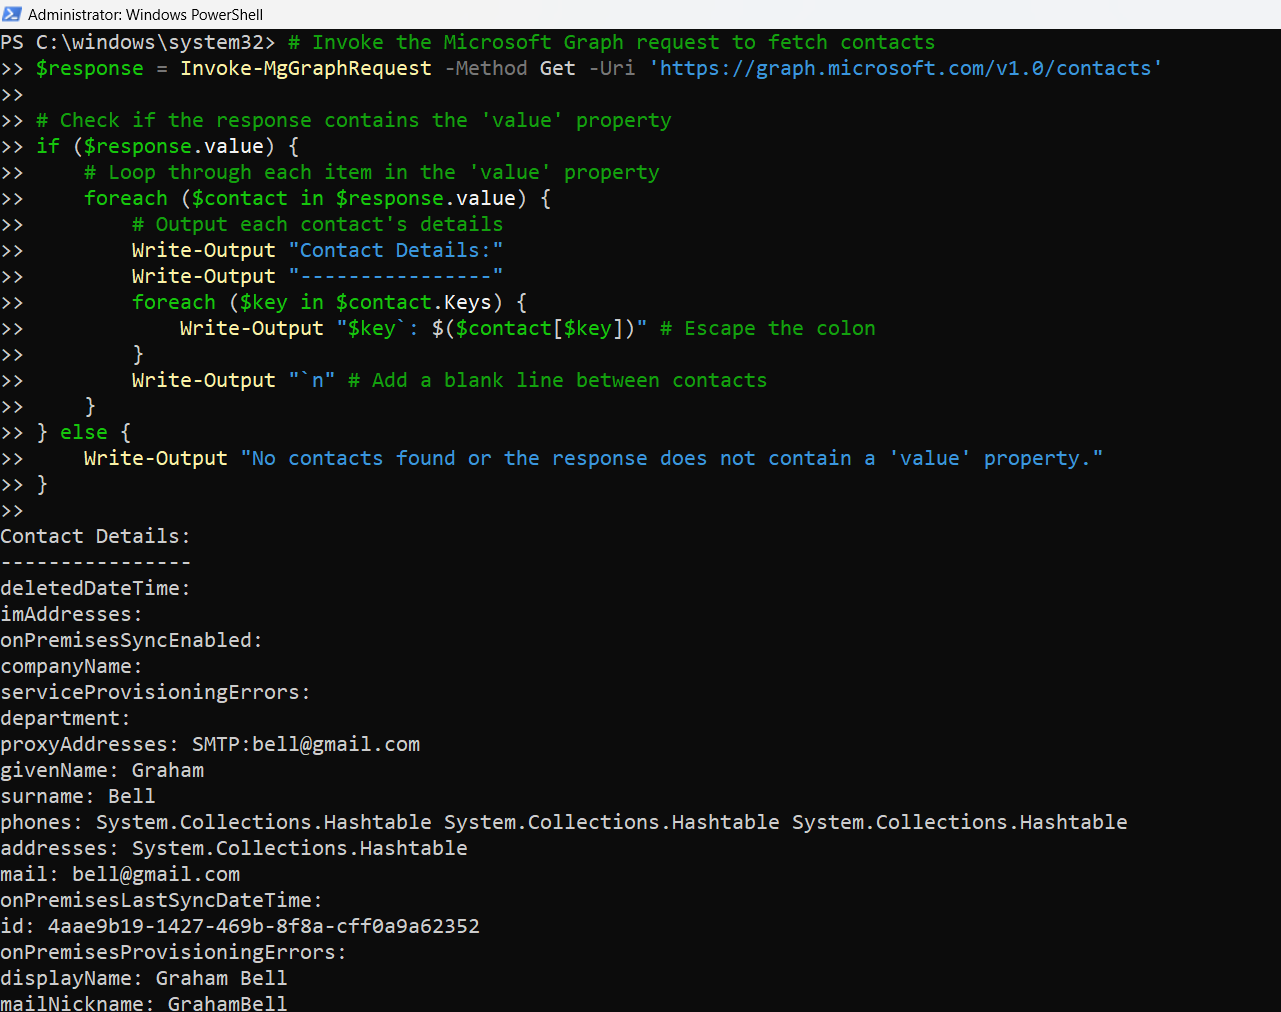
Task: Click the '-Uri' parameter text
Action: tap(612, 68)
